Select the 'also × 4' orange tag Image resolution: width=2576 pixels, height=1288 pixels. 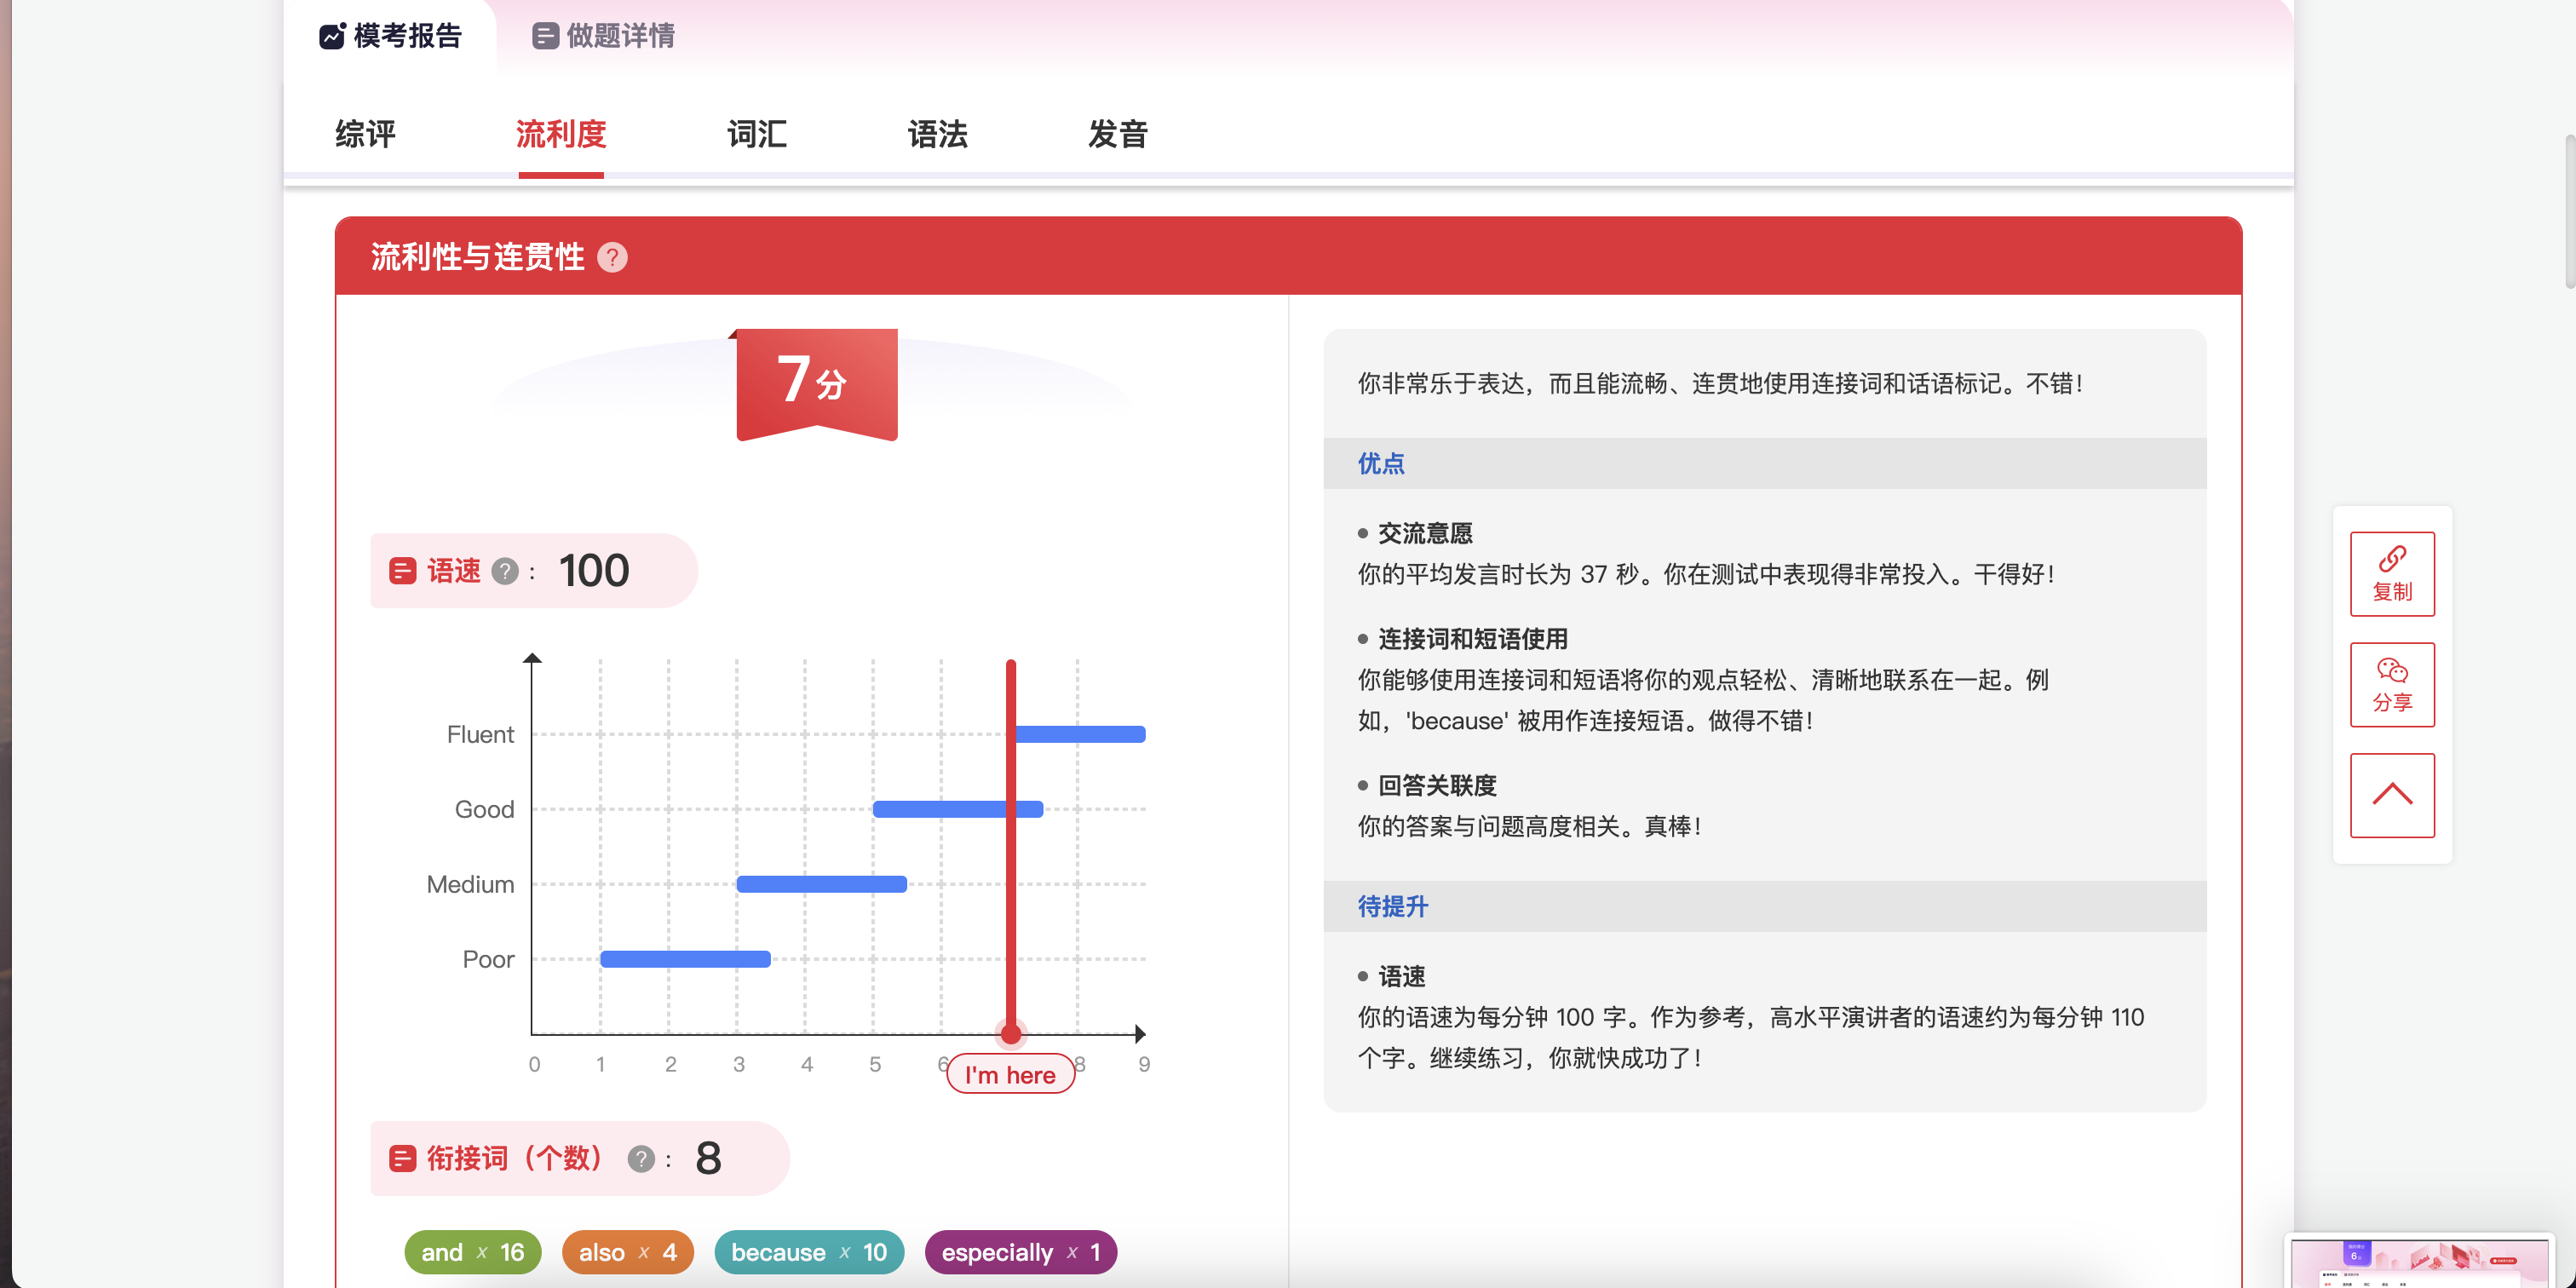[627, 1252]
